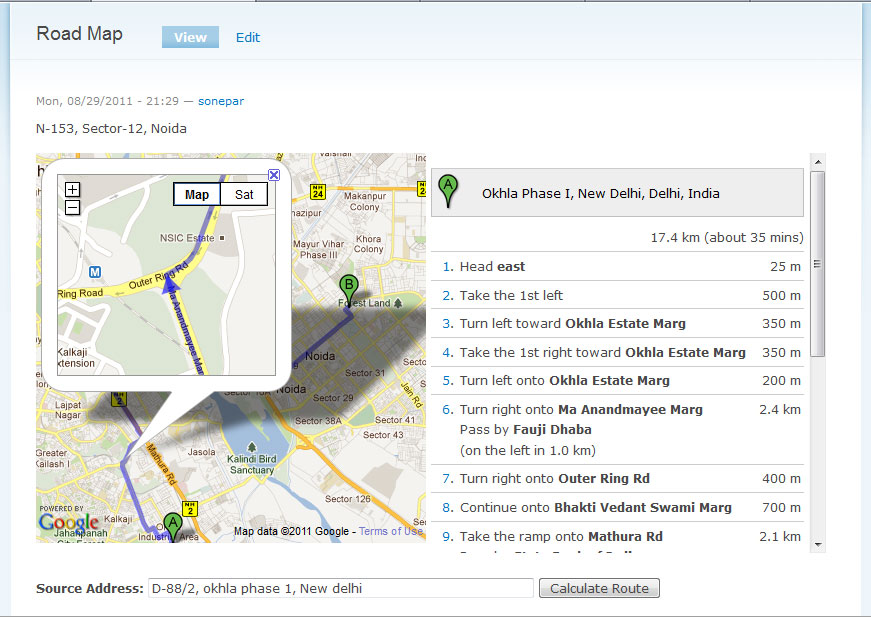Click the NSIC Estate label in popup map

(187, 238)
